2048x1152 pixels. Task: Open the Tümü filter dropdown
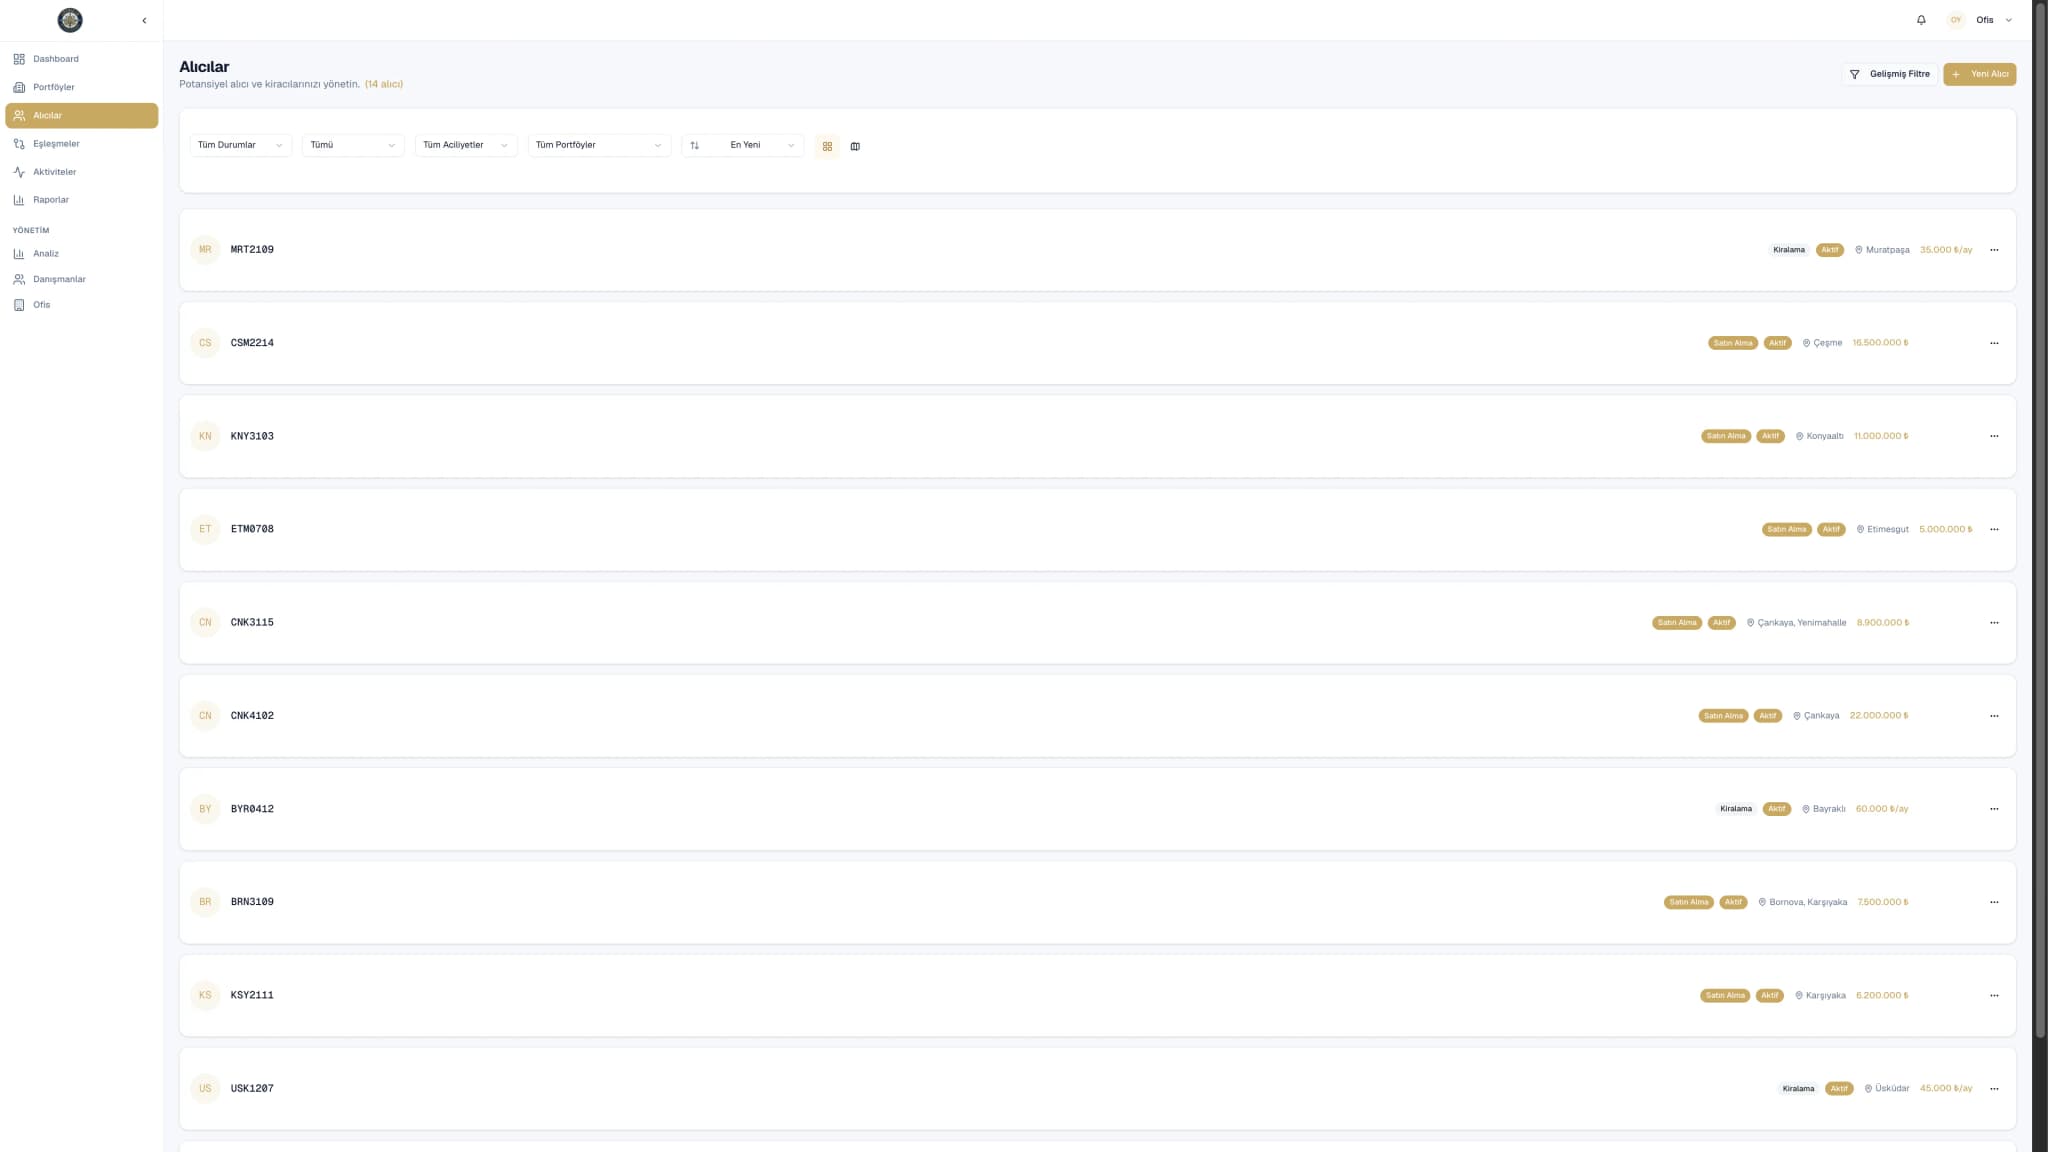(353, 145)
